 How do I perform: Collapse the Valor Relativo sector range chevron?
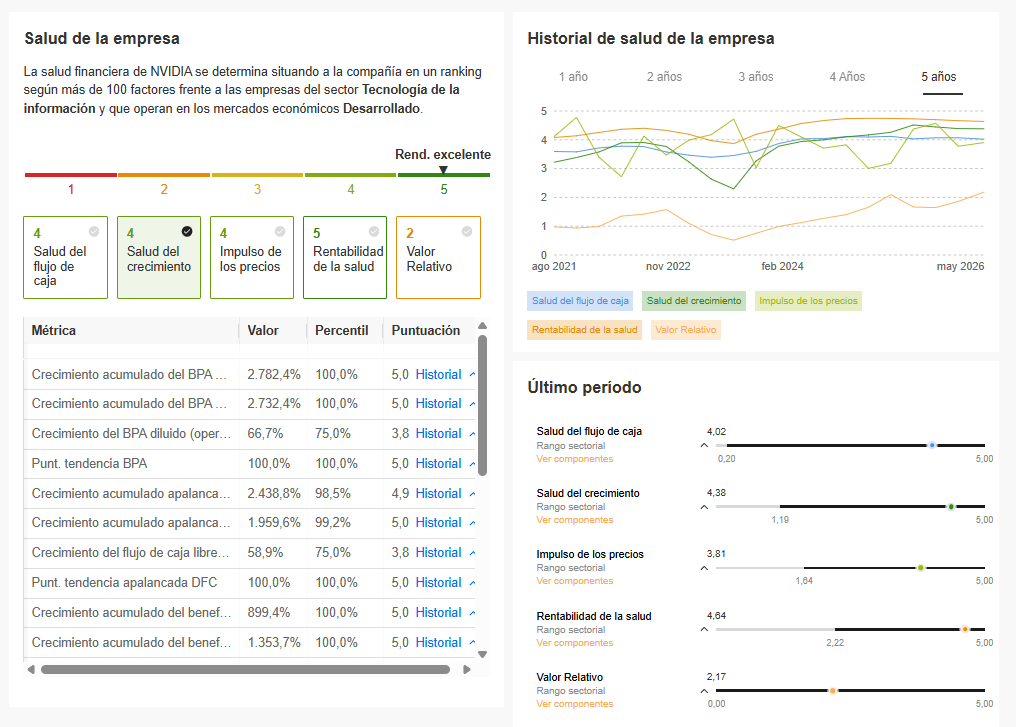(x=704, y=691)
